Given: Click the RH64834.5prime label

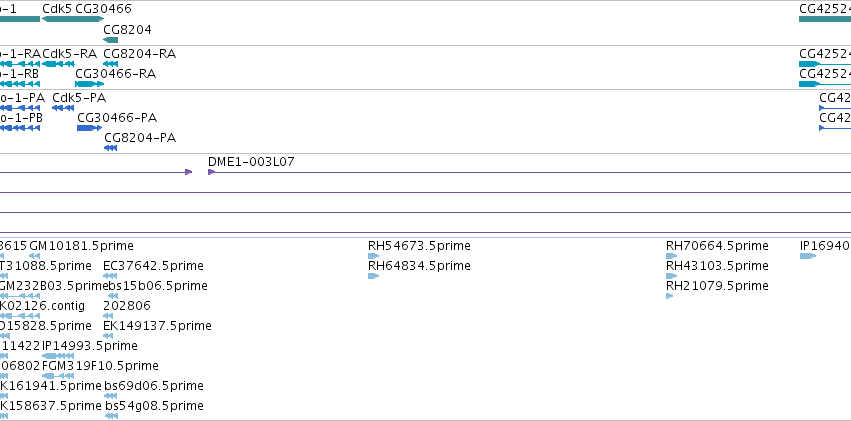Looking at the screenshot, I should [x=419, y=266].
